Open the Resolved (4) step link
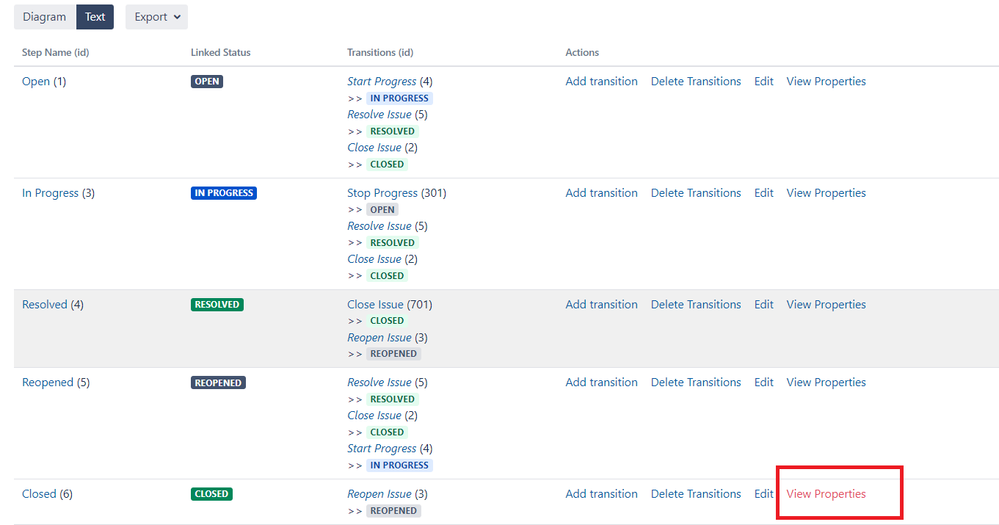Image resolution: width=999 pixels, height=525 pixels. point(45,305)
